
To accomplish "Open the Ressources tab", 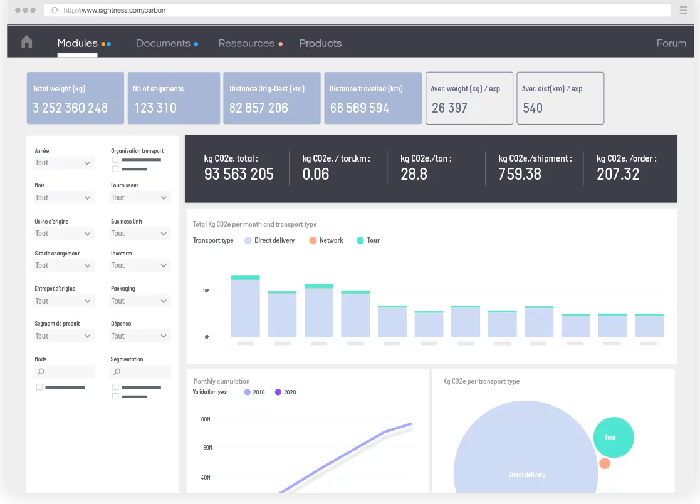I will click(246, 43).
